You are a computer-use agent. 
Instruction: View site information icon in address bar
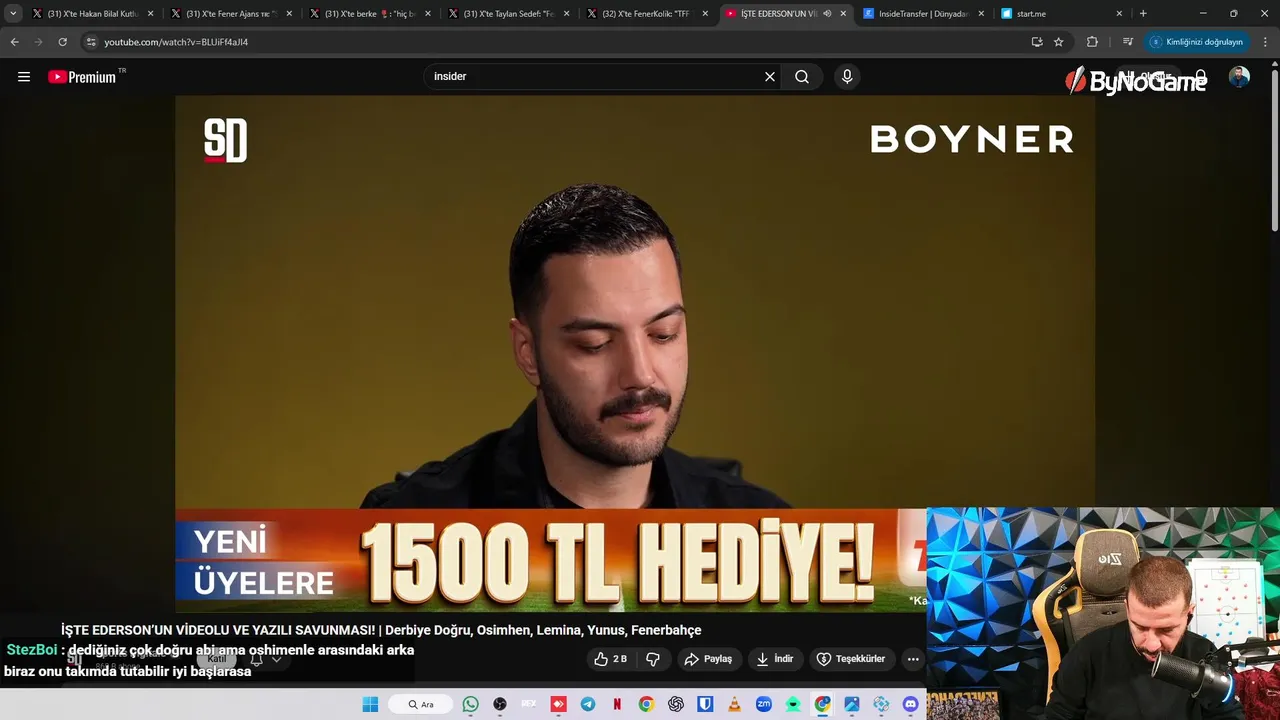click(x=91, y=42)
